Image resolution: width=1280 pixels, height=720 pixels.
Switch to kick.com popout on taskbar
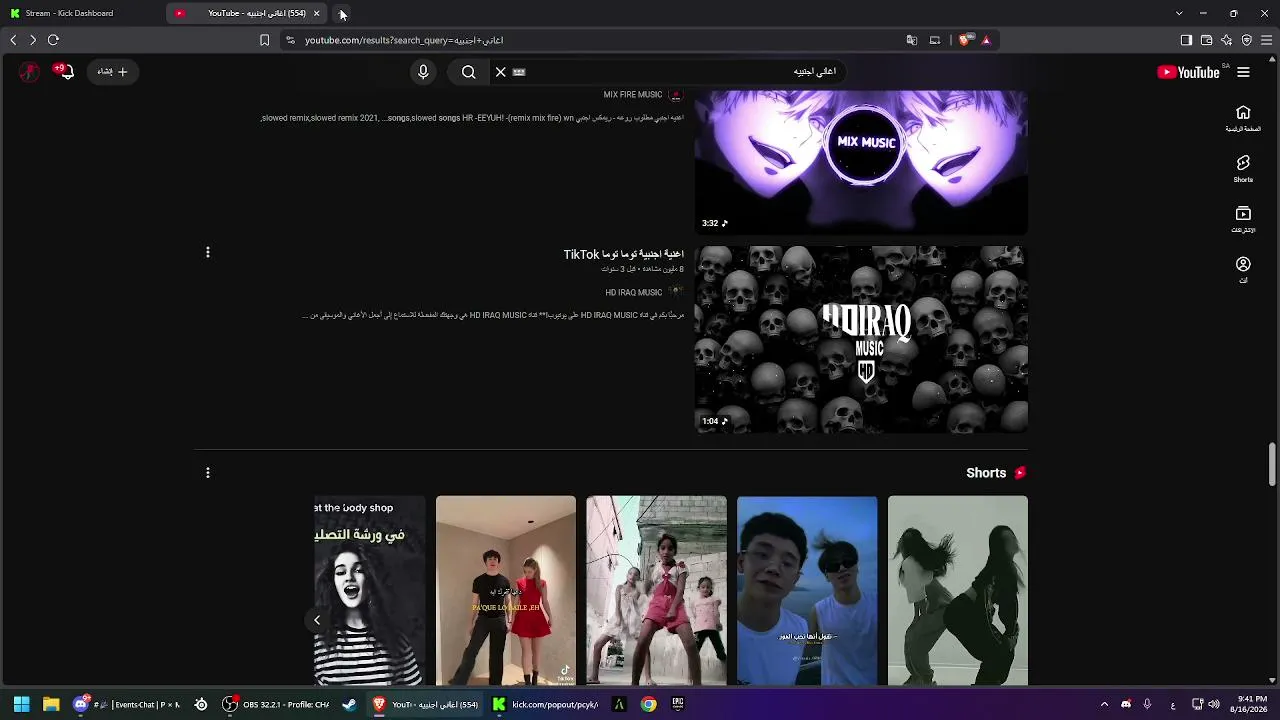click(546, 704)
